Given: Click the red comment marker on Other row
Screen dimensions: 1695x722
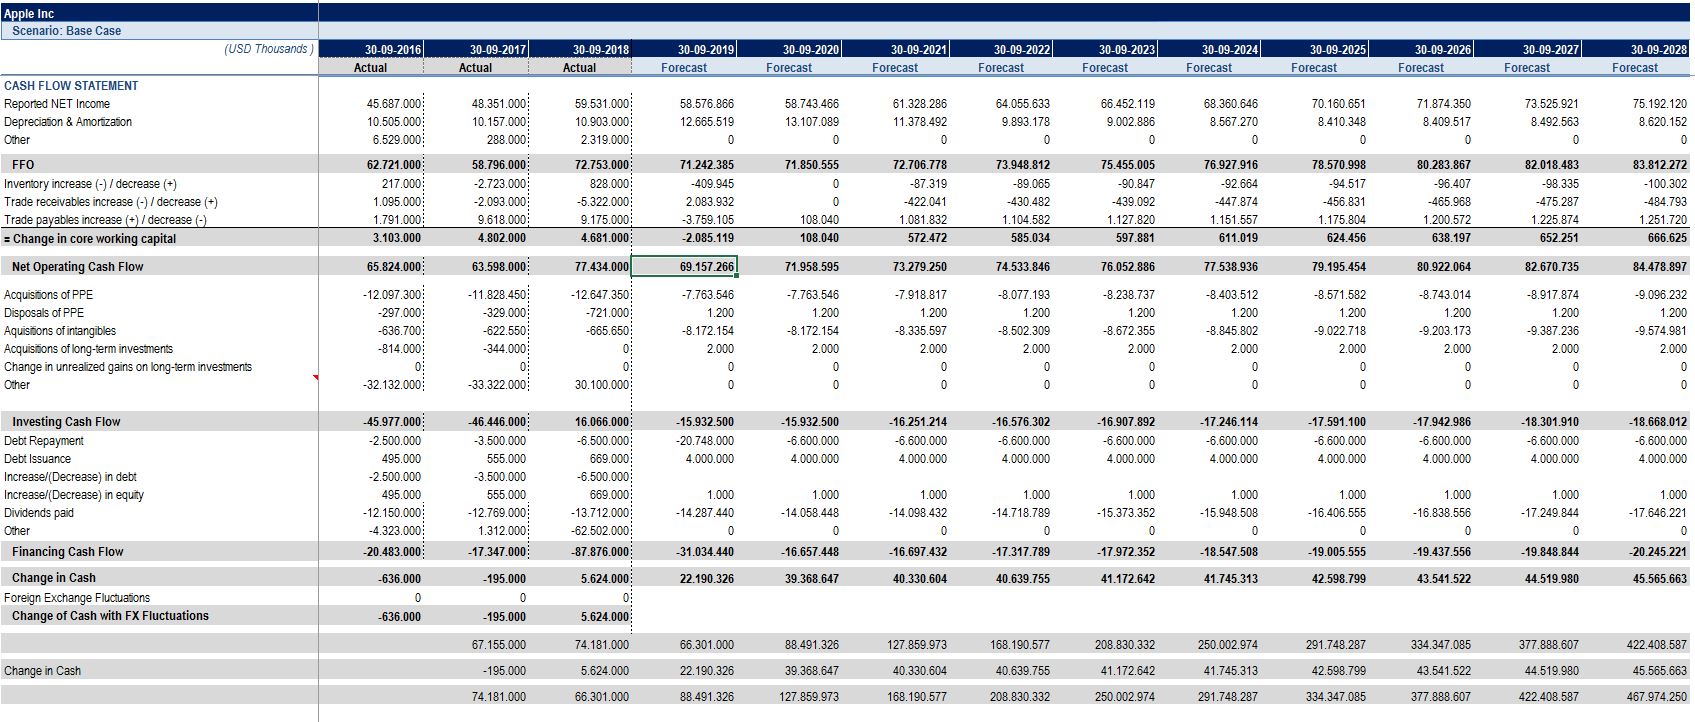Looking at the screenshot, I should 316,378.
